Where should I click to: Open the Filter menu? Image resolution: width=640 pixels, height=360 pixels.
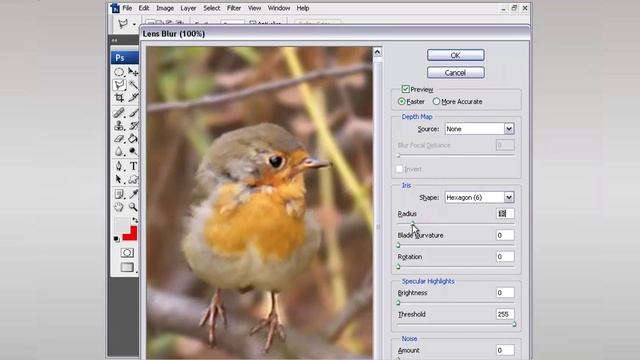pos(234,8)
